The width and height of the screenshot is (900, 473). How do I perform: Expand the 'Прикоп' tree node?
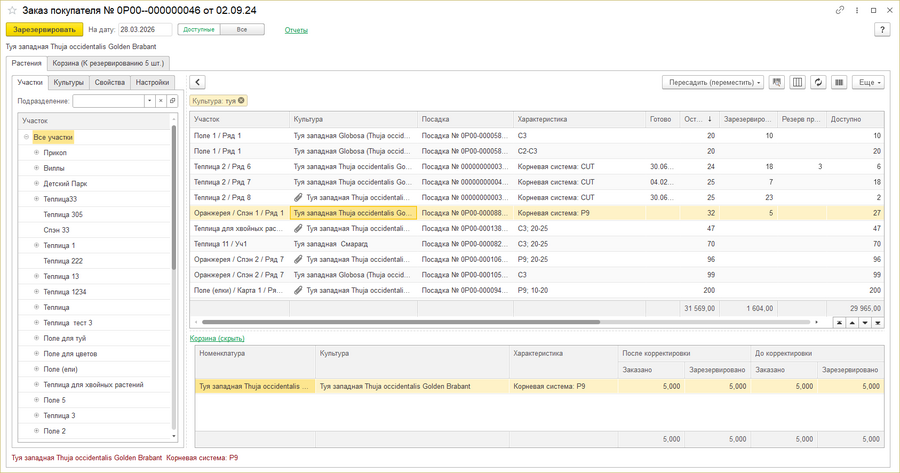pos(37,153)
